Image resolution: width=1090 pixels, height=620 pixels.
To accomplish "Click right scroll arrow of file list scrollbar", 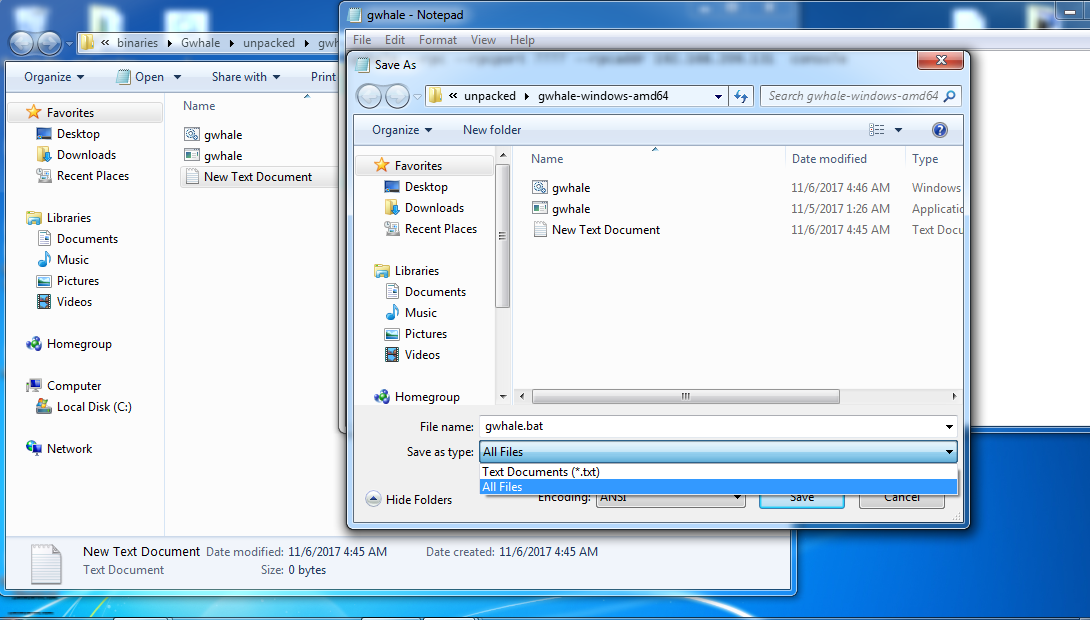I will pyautogui.click(x=954, y=396).
